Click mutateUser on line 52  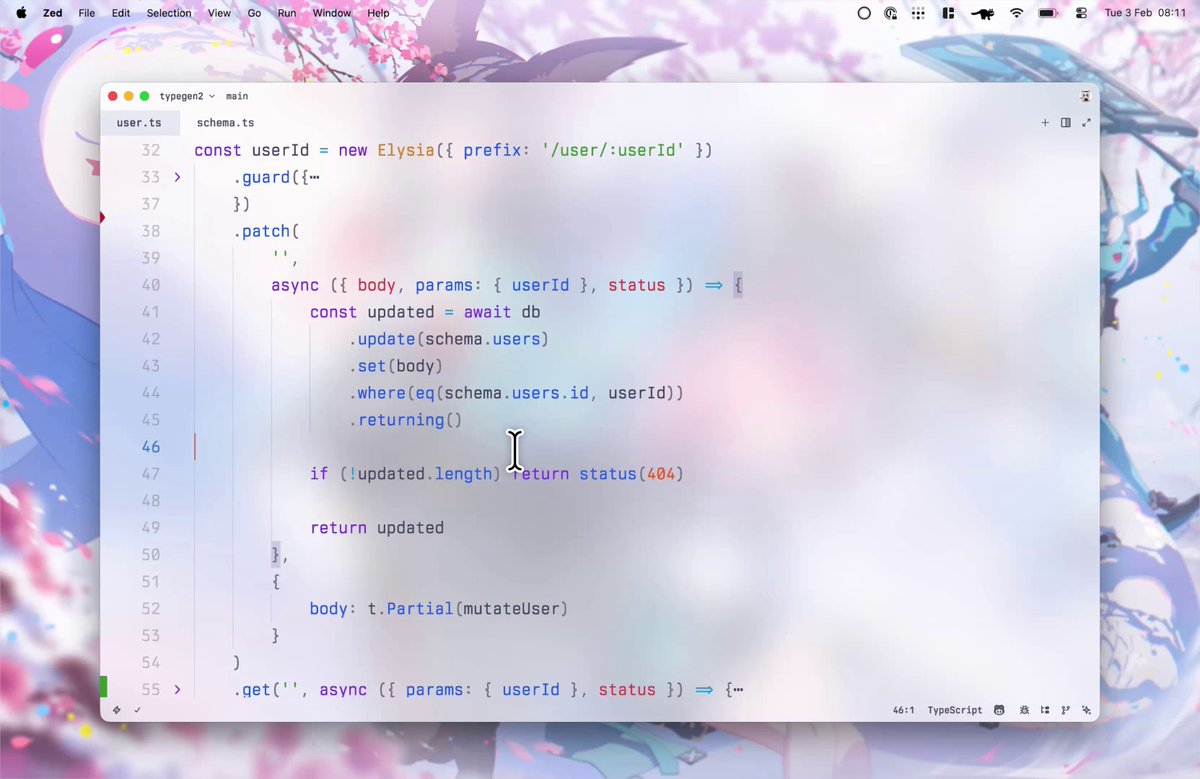tap(512, 608)
